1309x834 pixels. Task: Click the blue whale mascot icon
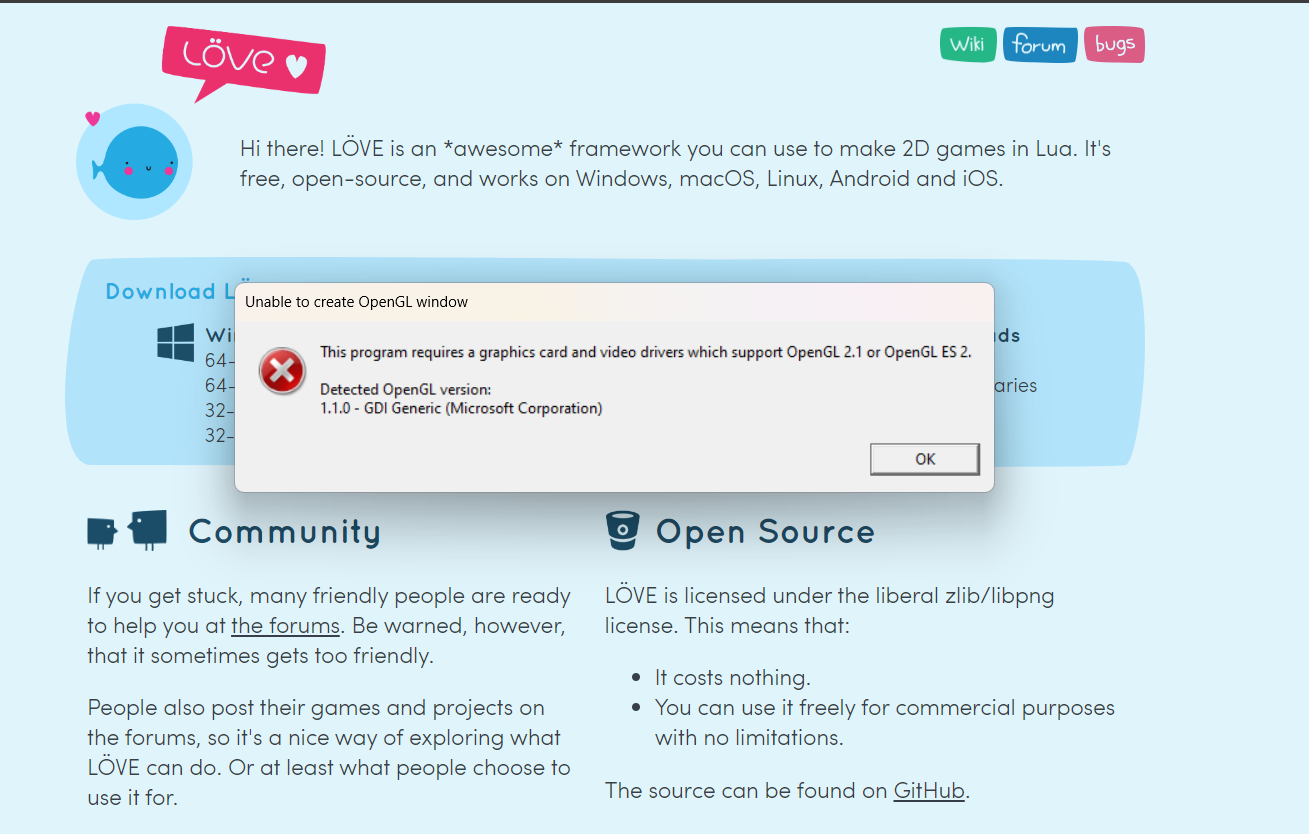tap(134, 162)
